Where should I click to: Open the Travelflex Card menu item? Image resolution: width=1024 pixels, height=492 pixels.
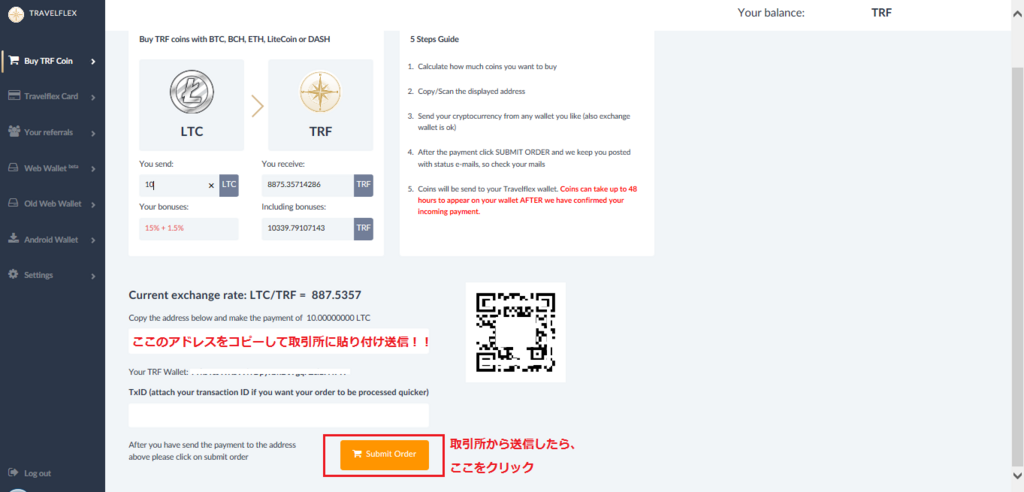click(52, 97)
